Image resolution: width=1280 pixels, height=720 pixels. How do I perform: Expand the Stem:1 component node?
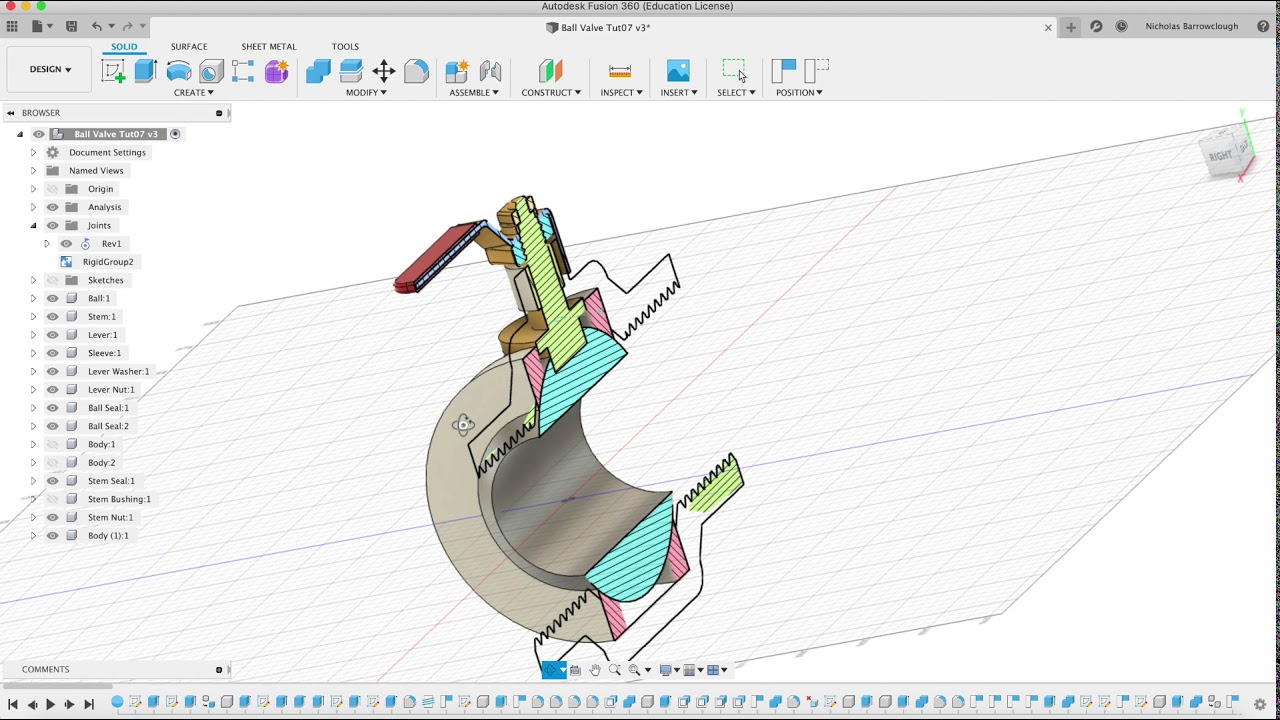[x=33, y=317]
